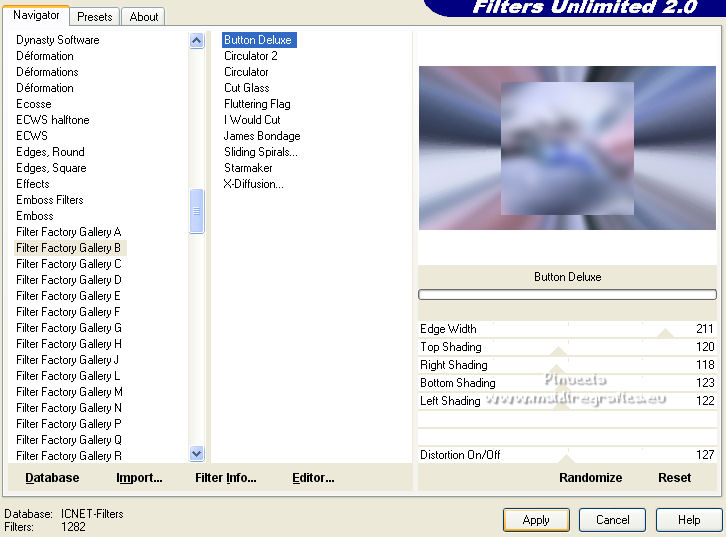Screen dimensions: 726x537
Task: Select Filter Factory Gallery F
Action: (x=69, y=312)
